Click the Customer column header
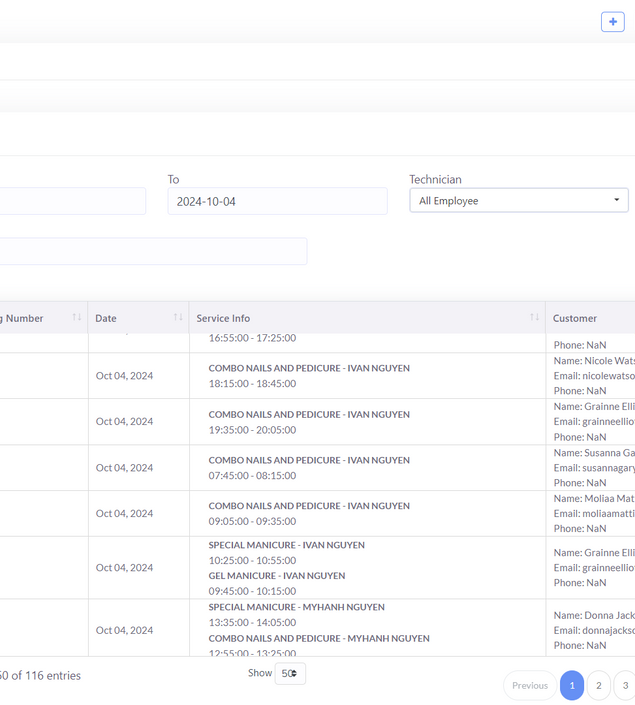 575,318
